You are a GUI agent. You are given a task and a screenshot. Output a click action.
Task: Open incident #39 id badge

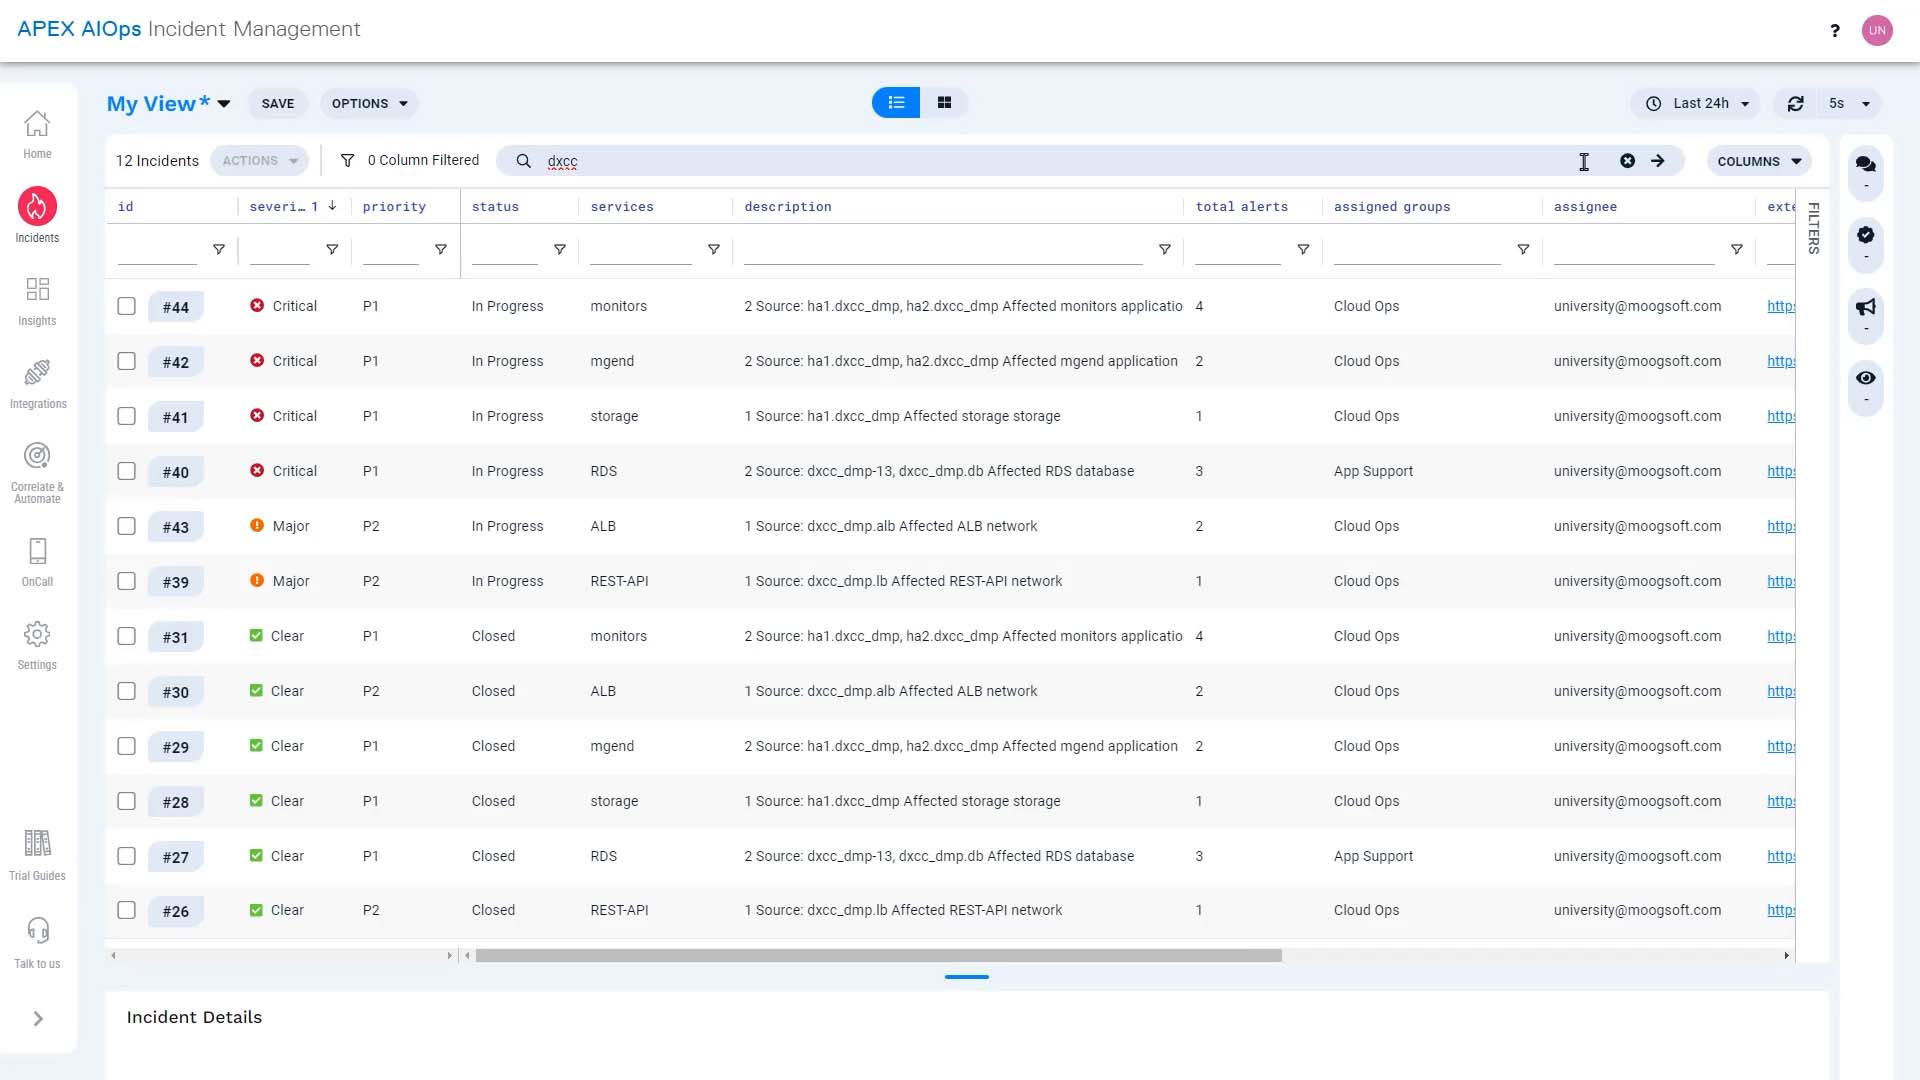click(x=176, y=582)
